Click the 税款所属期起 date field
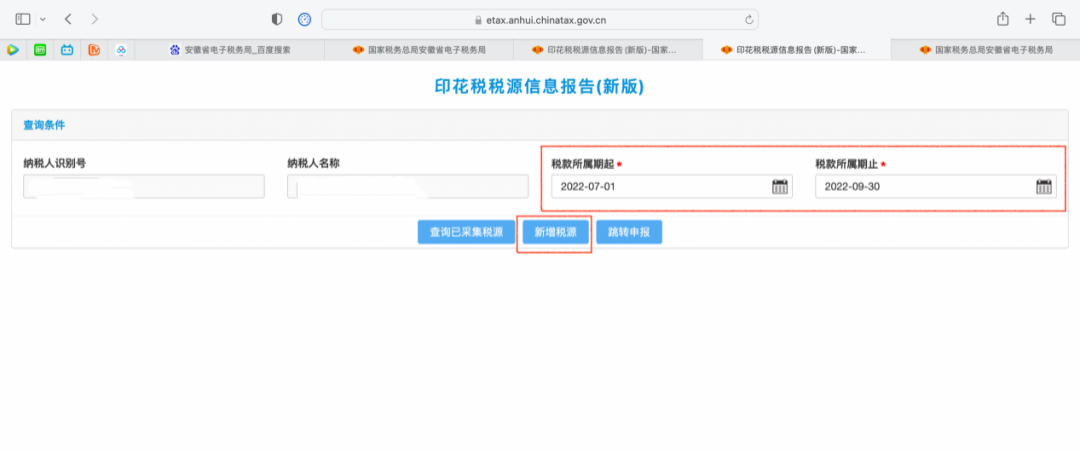 [672, 187]
